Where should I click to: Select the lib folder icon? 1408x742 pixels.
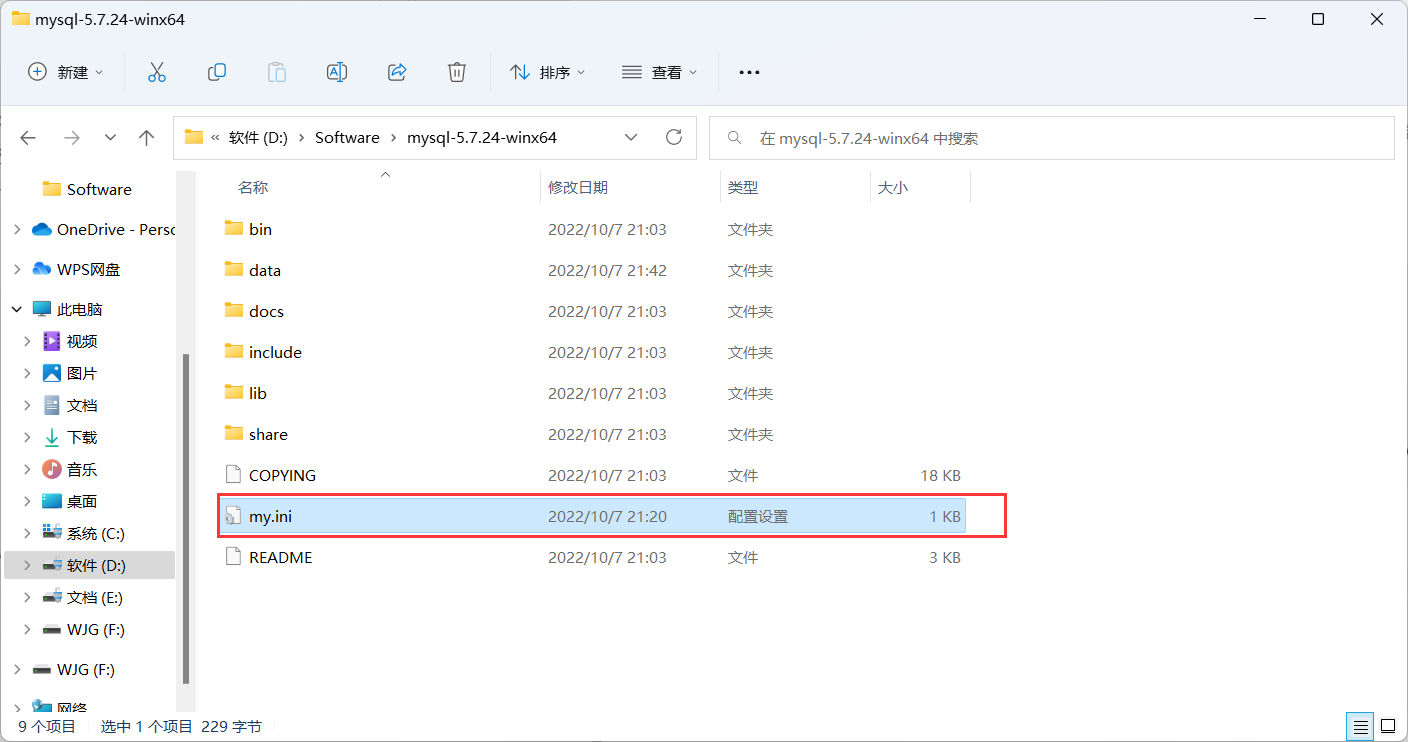(x=234, y=393)
